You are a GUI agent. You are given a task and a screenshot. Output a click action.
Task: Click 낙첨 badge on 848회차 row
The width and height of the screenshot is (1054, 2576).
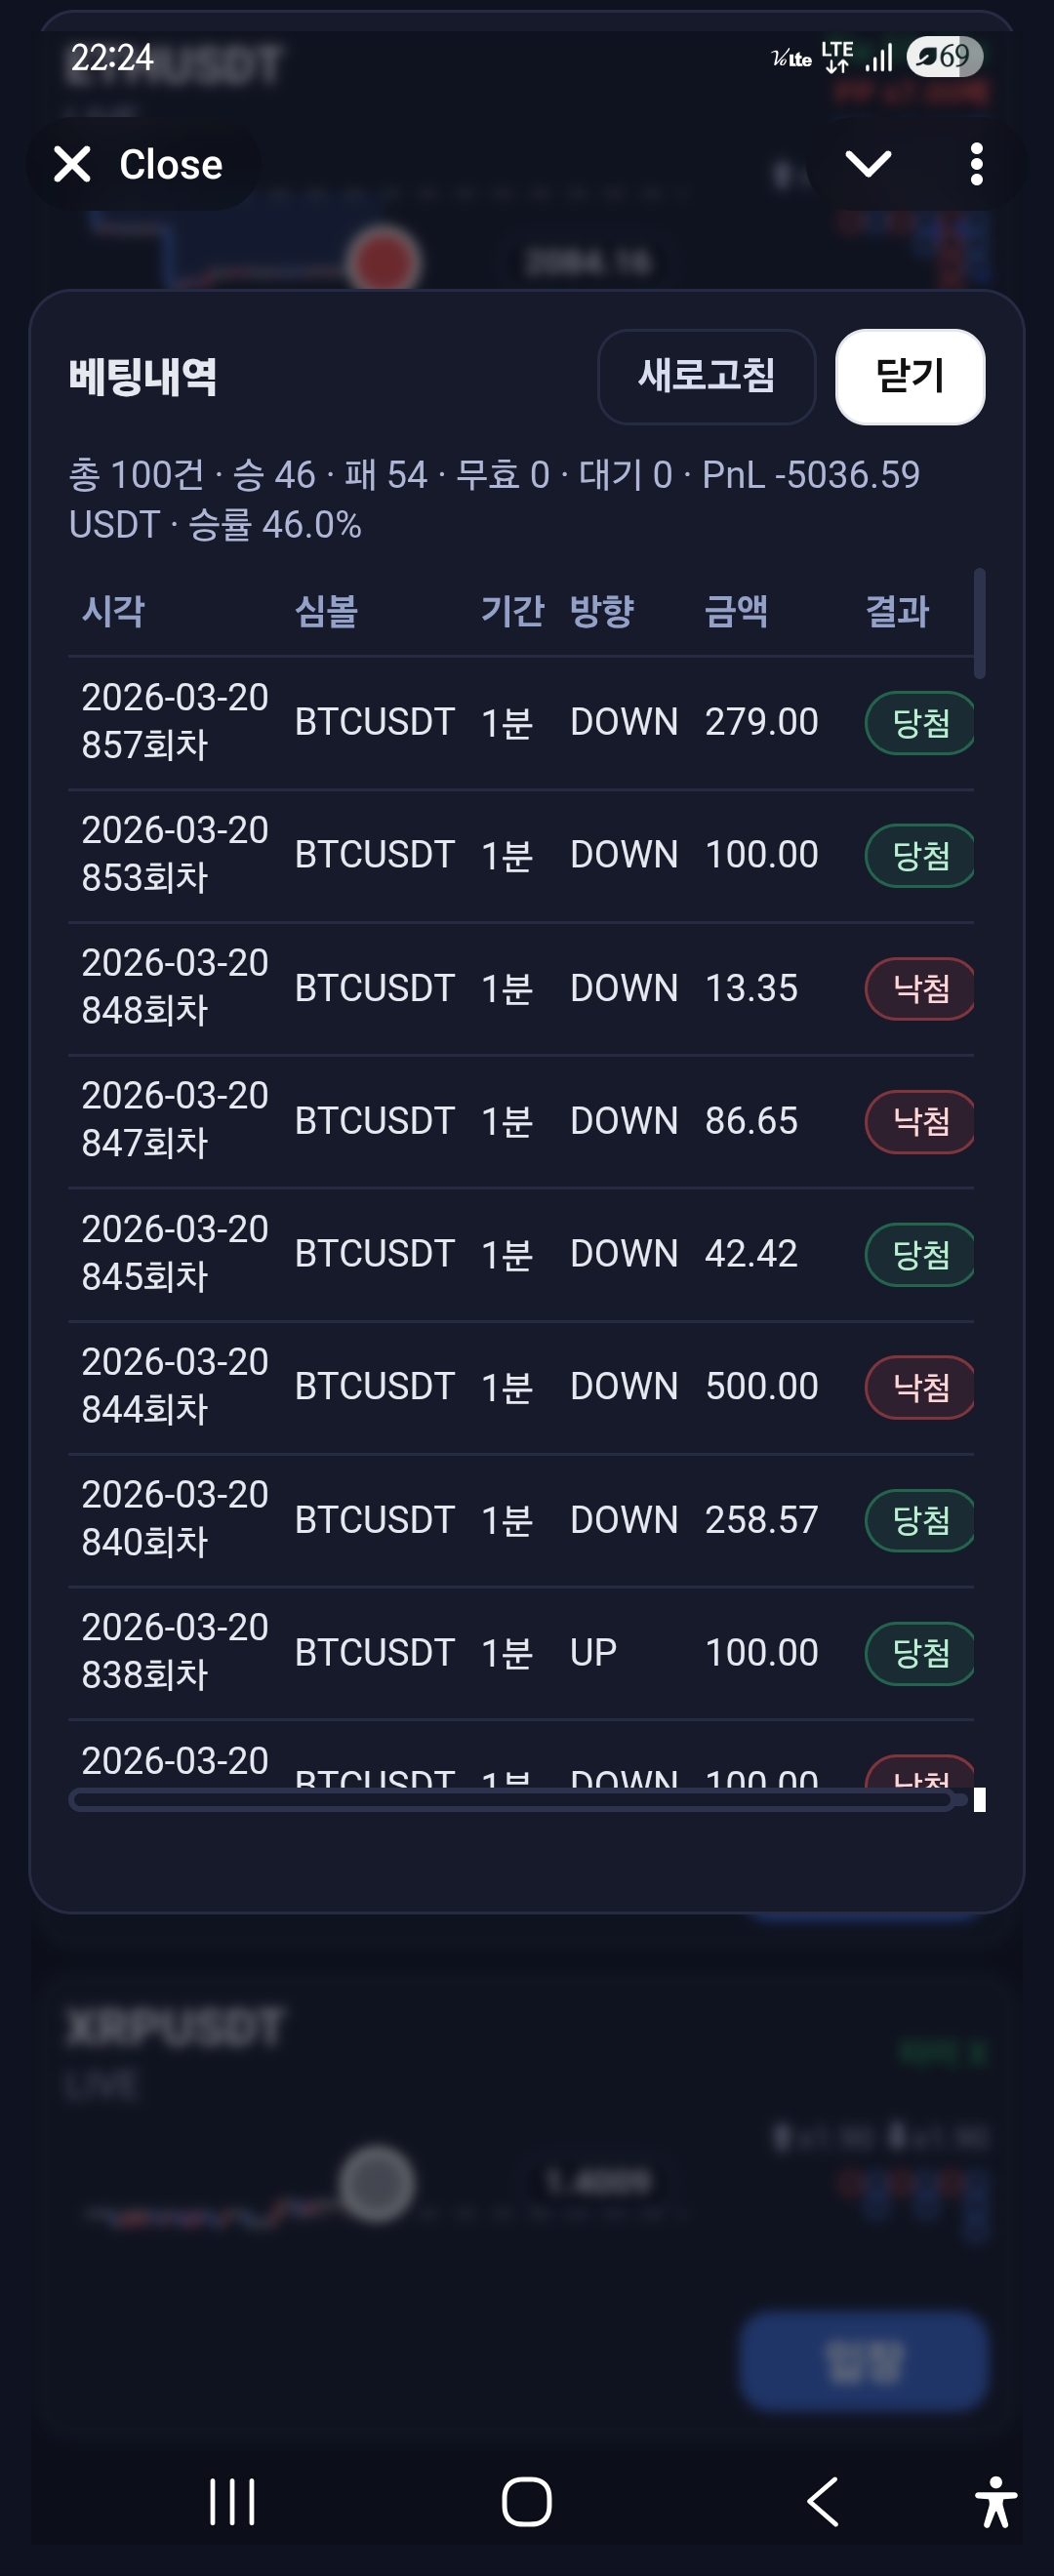click(919, 988)
